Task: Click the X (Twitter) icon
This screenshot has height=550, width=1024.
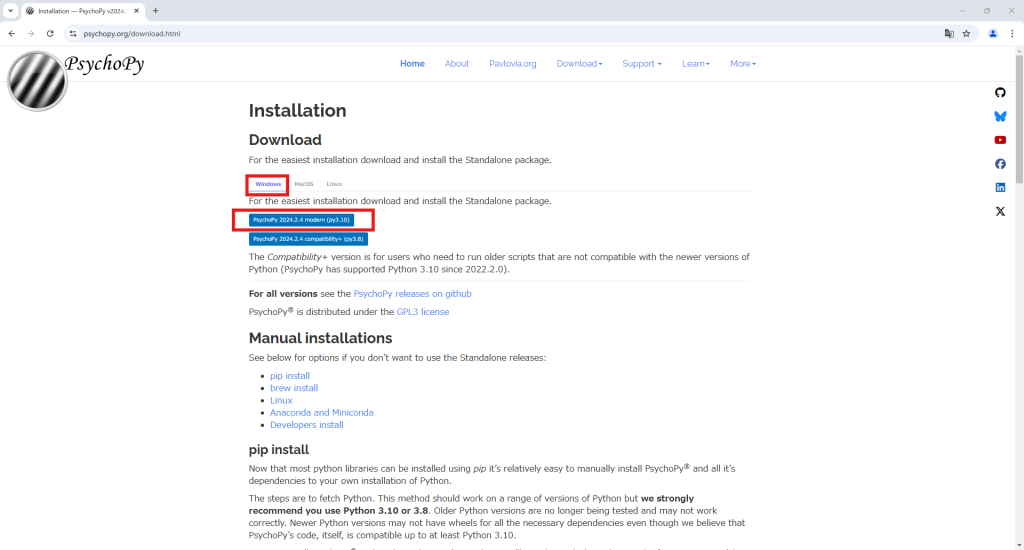Action: (1000, 211)
